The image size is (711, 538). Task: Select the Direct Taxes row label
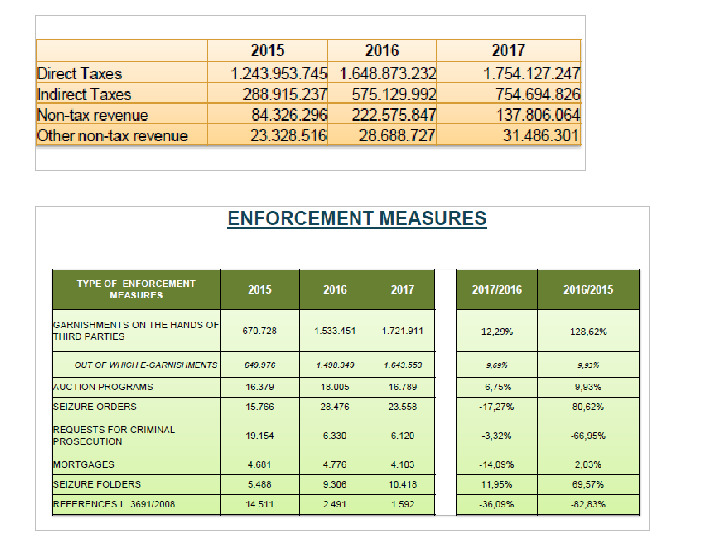[x=80, y=73]
